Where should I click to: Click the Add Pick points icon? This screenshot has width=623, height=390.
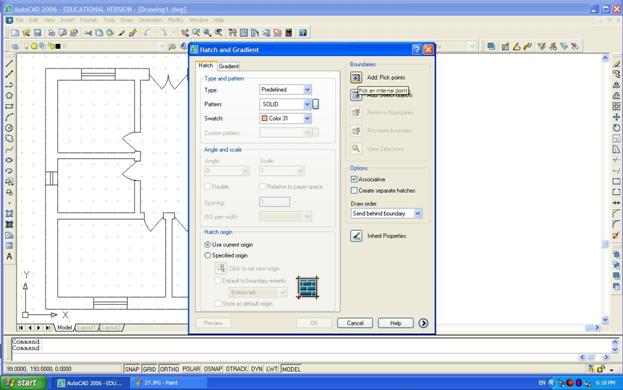point(356,77)
